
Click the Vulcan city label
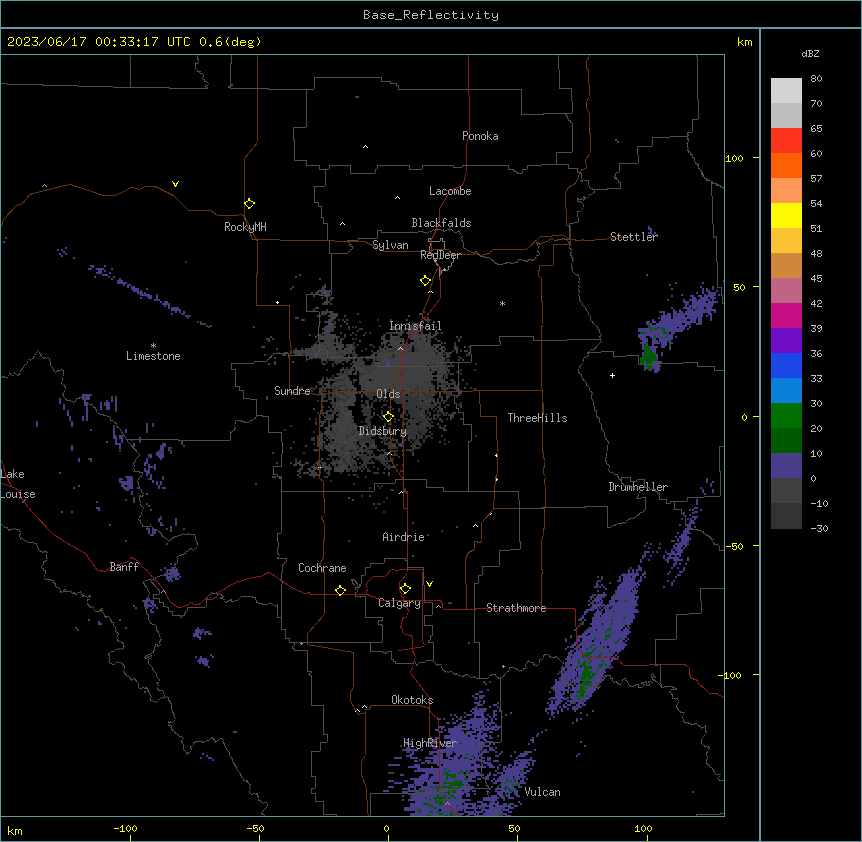(x=542, y=792)
